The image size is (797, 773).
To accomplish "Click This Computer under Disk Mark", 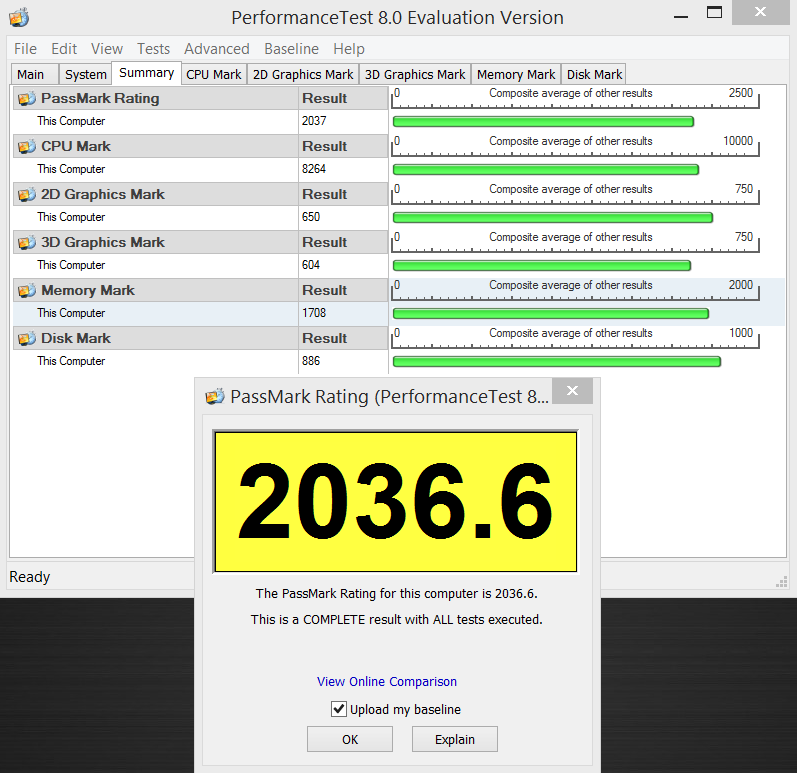I will [x=71, y=361].
